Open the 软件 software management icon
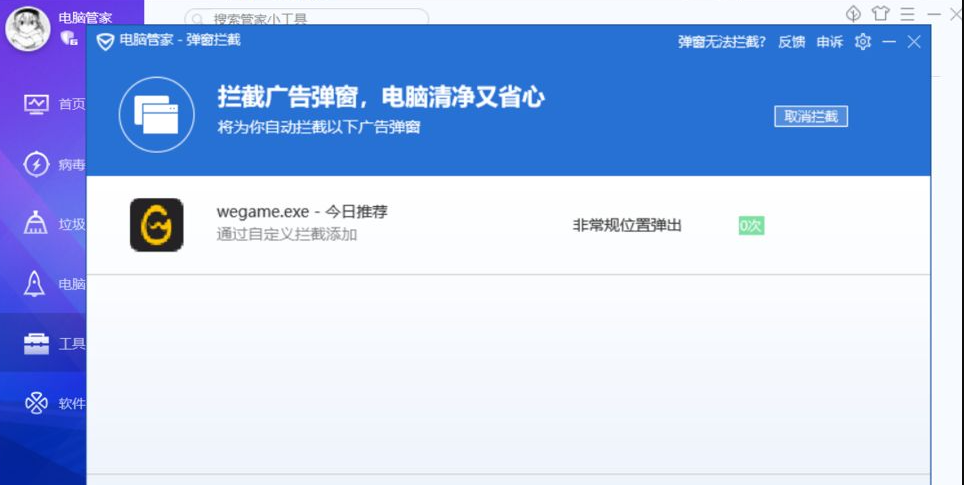This screenshot has width=964, height=485. (36, 404)
